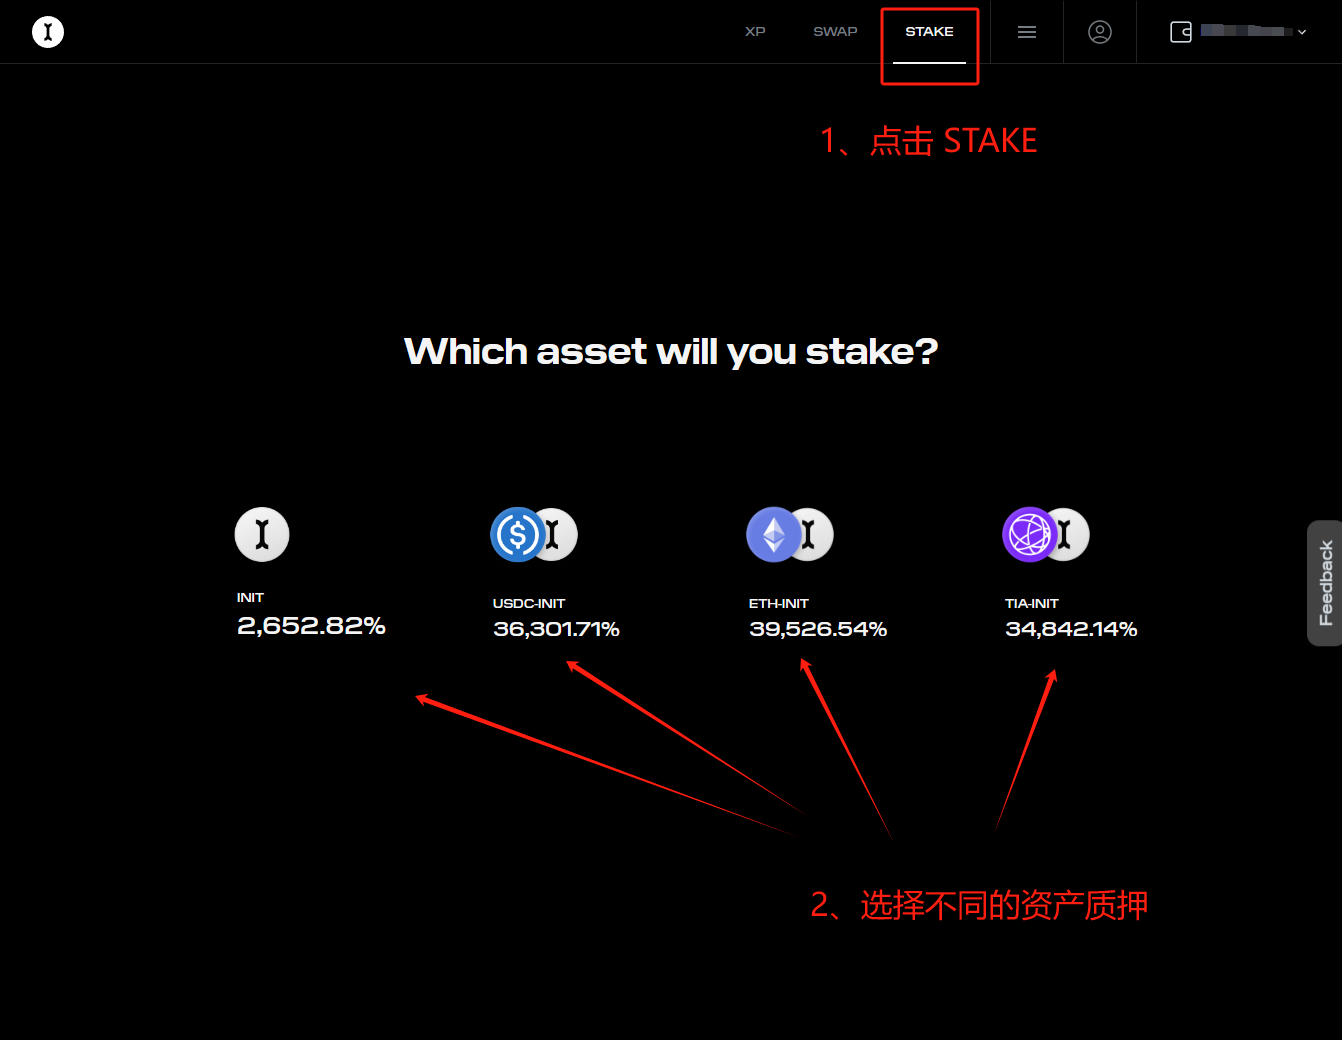This screenshot has height=1040, width=1342.
Task: Choose ETH-INIT 39,526.54% staking rate
Action: coord(818,629)
